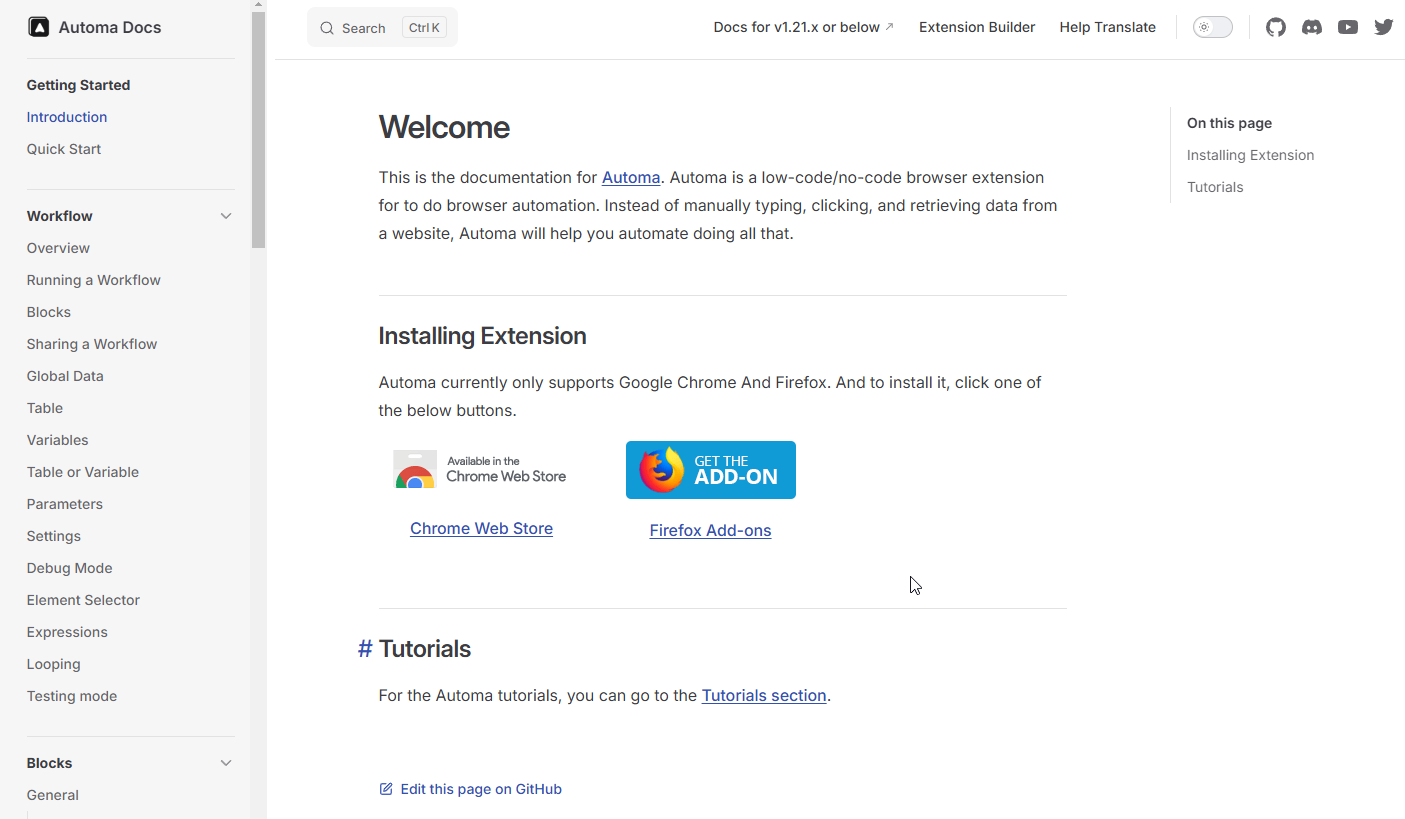
Task: Toggle the dark mode appearance switch
Action: (x=1212, y=27)
